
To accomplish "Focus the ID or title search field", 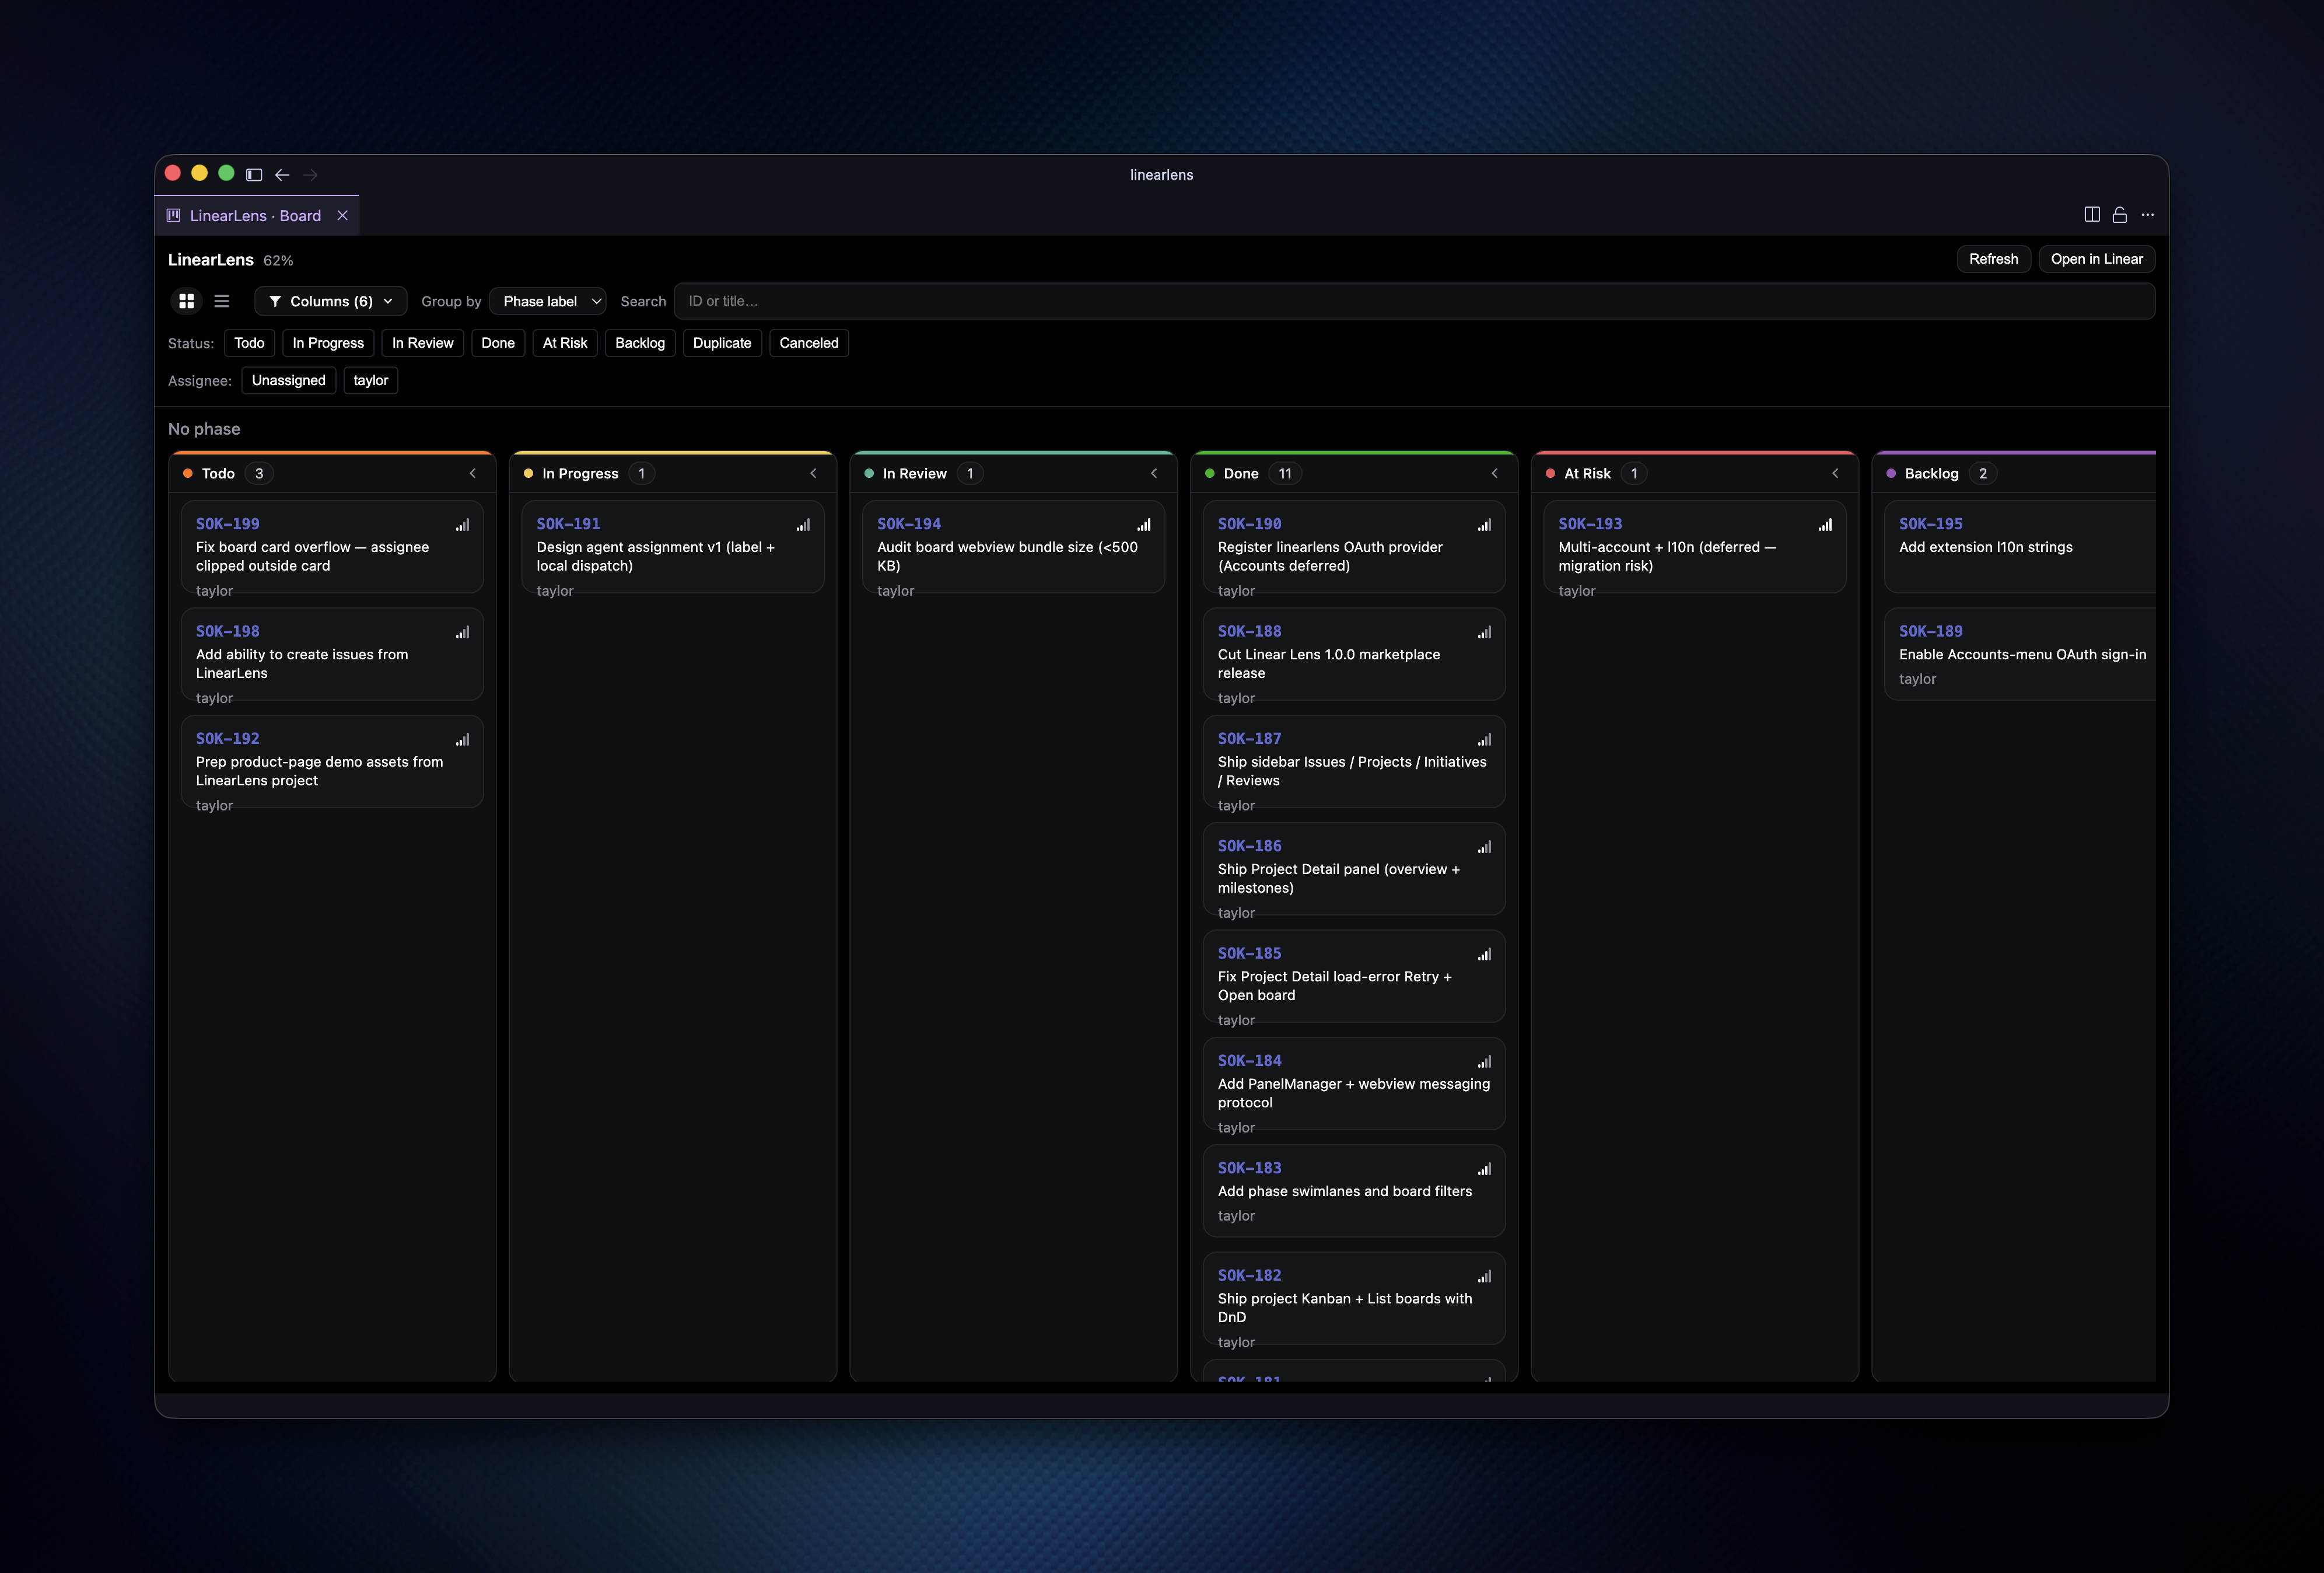I will coord(1414,301).
